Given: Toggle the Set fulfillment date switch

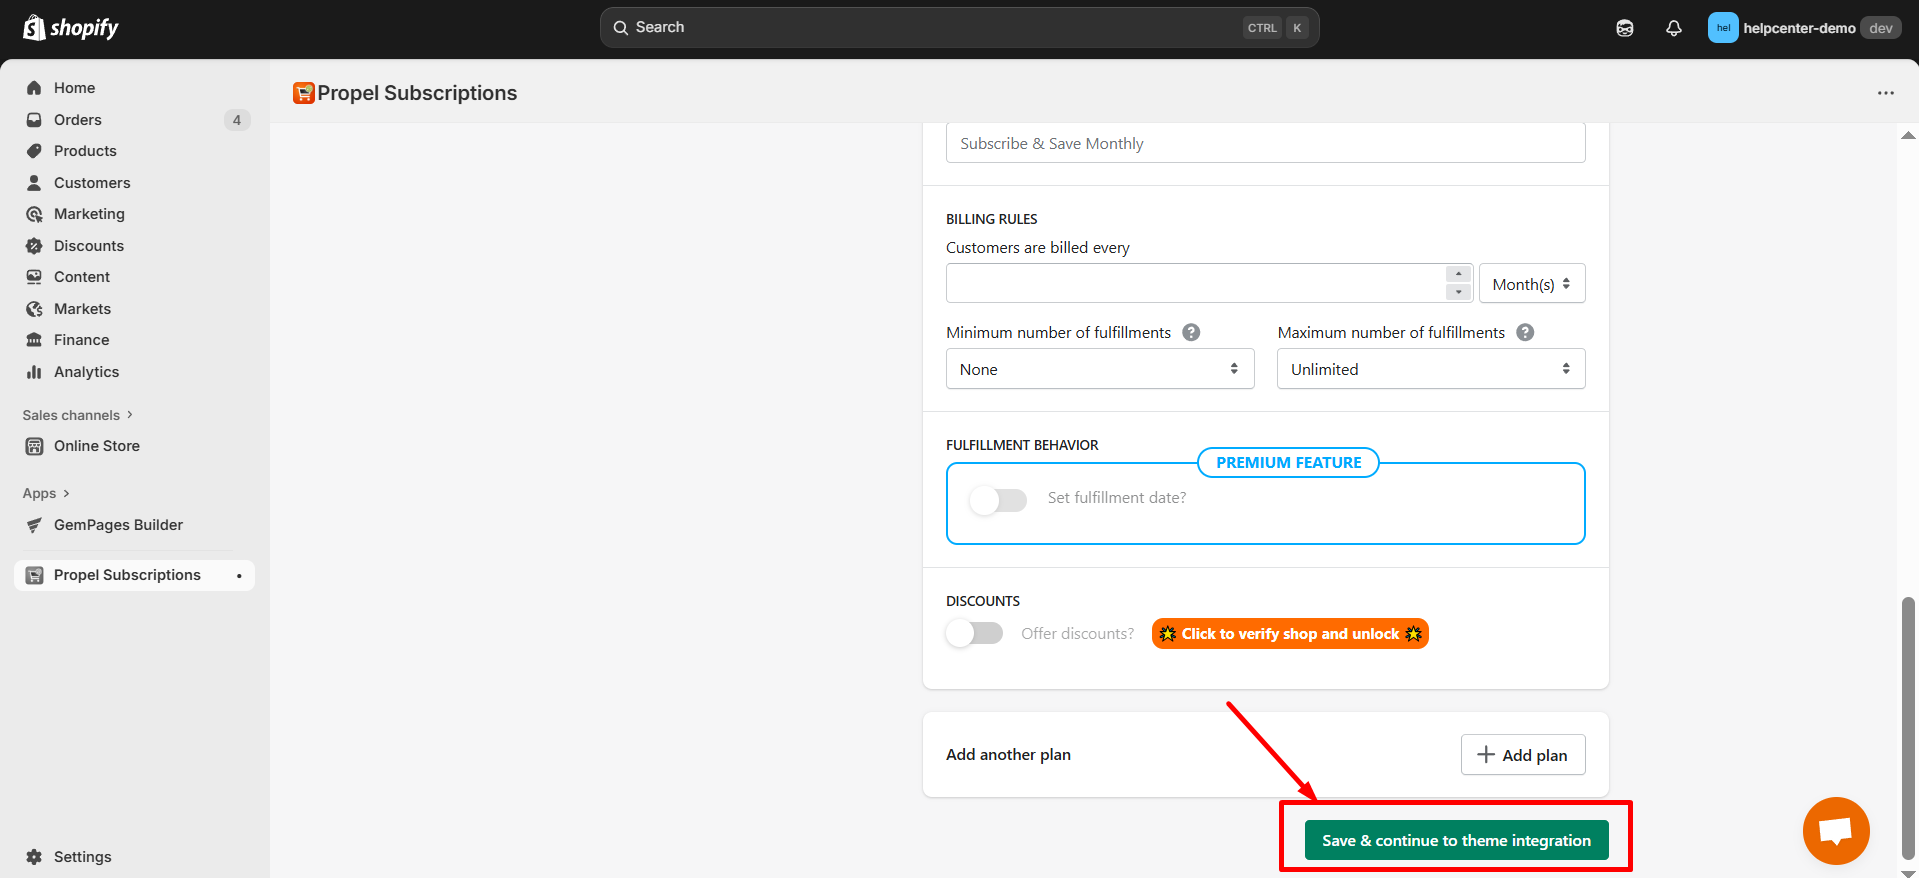Looking at the screenshot, I should 998,500.
